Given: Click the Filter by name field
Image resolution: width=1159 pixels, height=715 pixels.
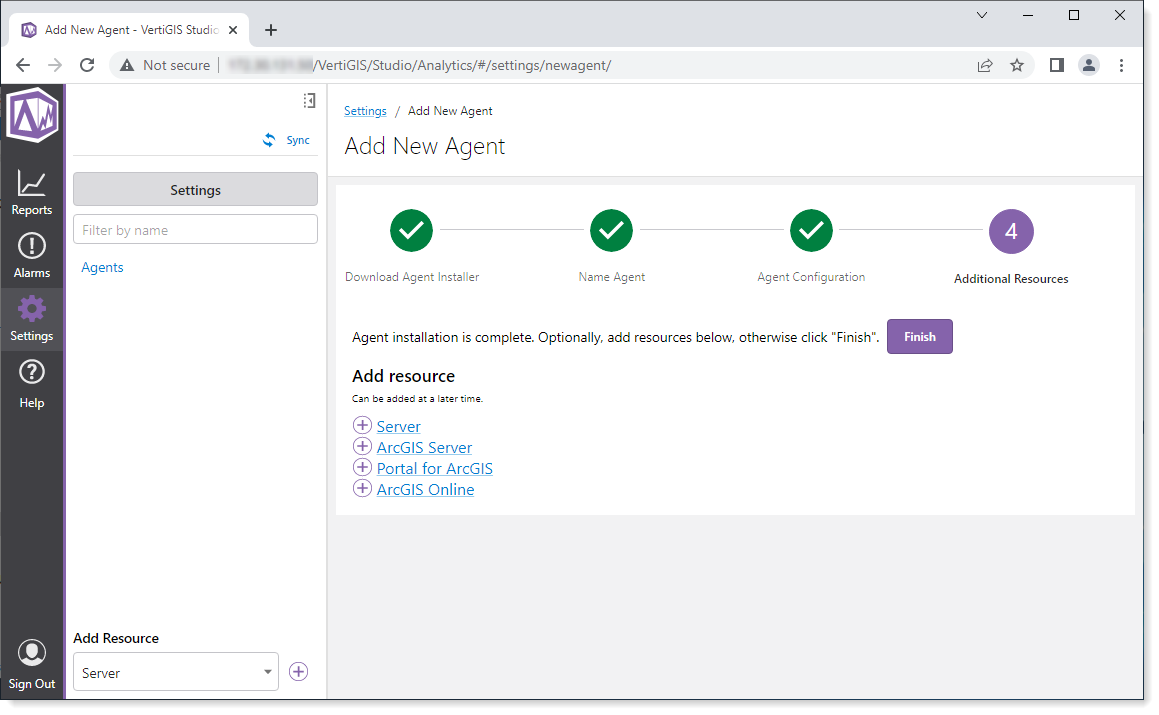Looking at the screenshot, I should [x=195, y=230].
